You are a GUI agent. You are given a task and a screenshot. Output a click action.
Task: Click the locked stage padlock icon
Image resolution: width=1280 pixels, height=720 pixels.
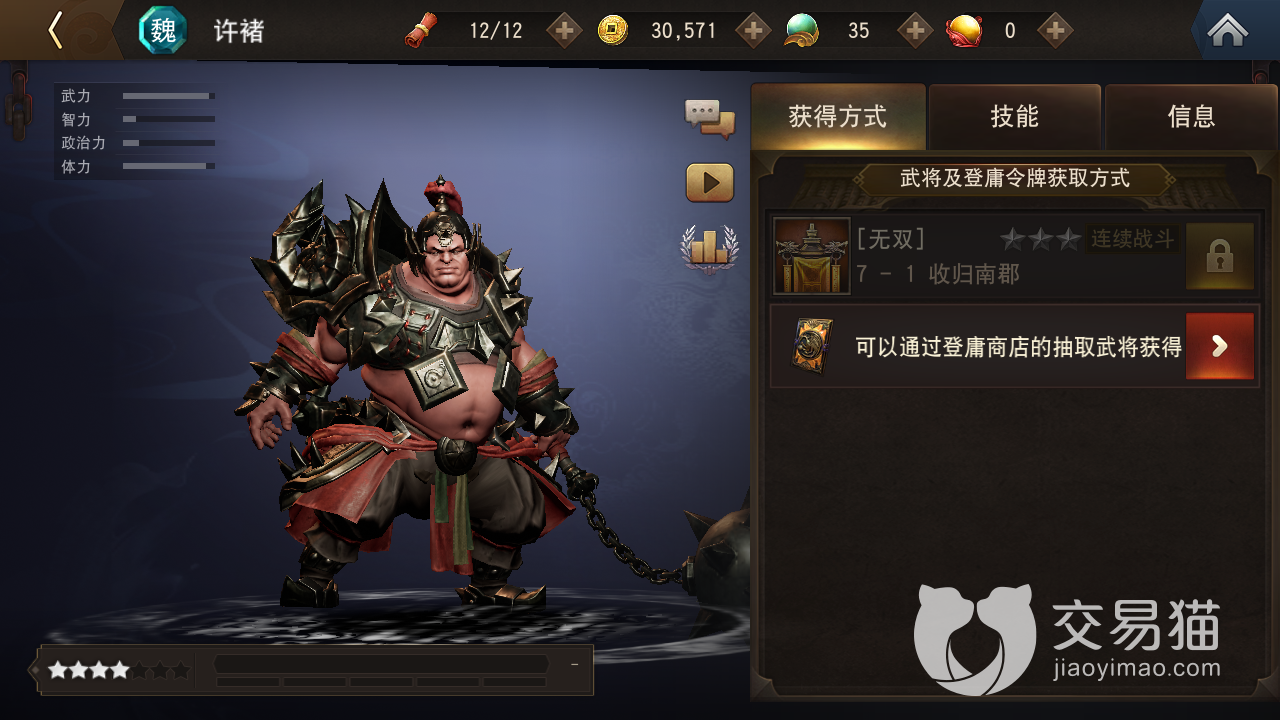coord(1219,257)
